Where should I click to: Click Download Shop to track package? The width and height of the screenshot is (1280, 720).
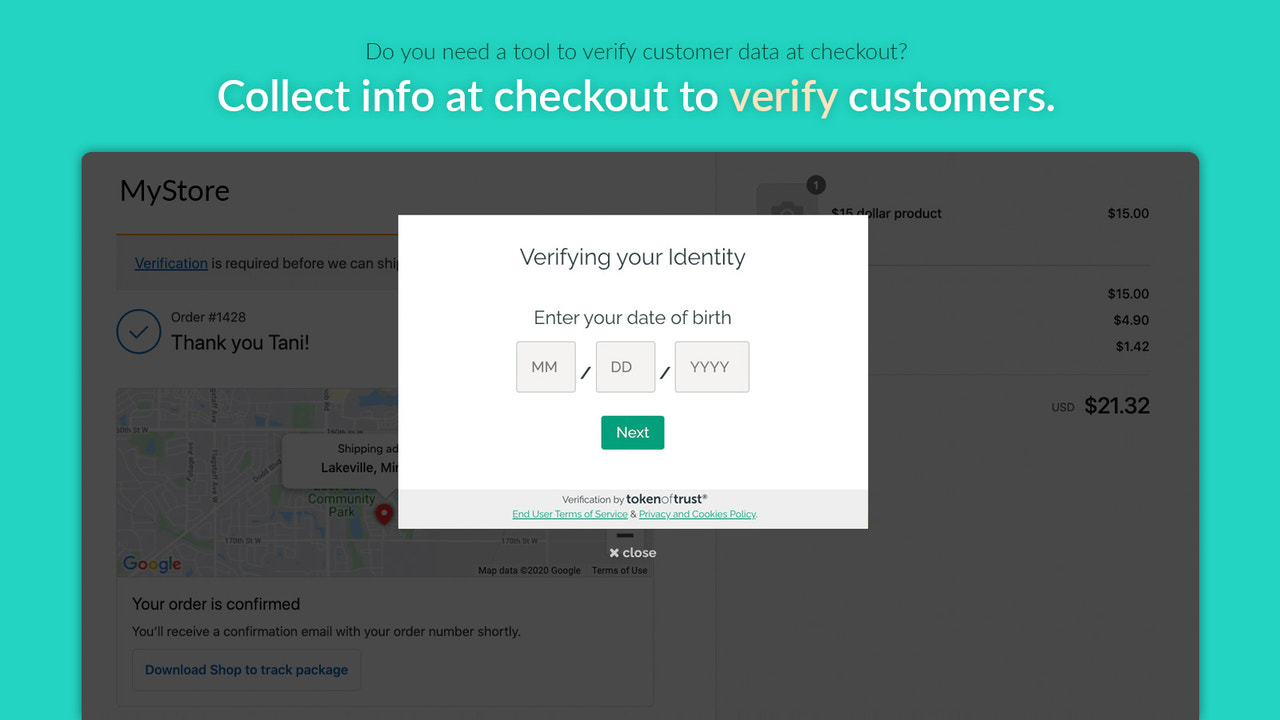point(246,670)
